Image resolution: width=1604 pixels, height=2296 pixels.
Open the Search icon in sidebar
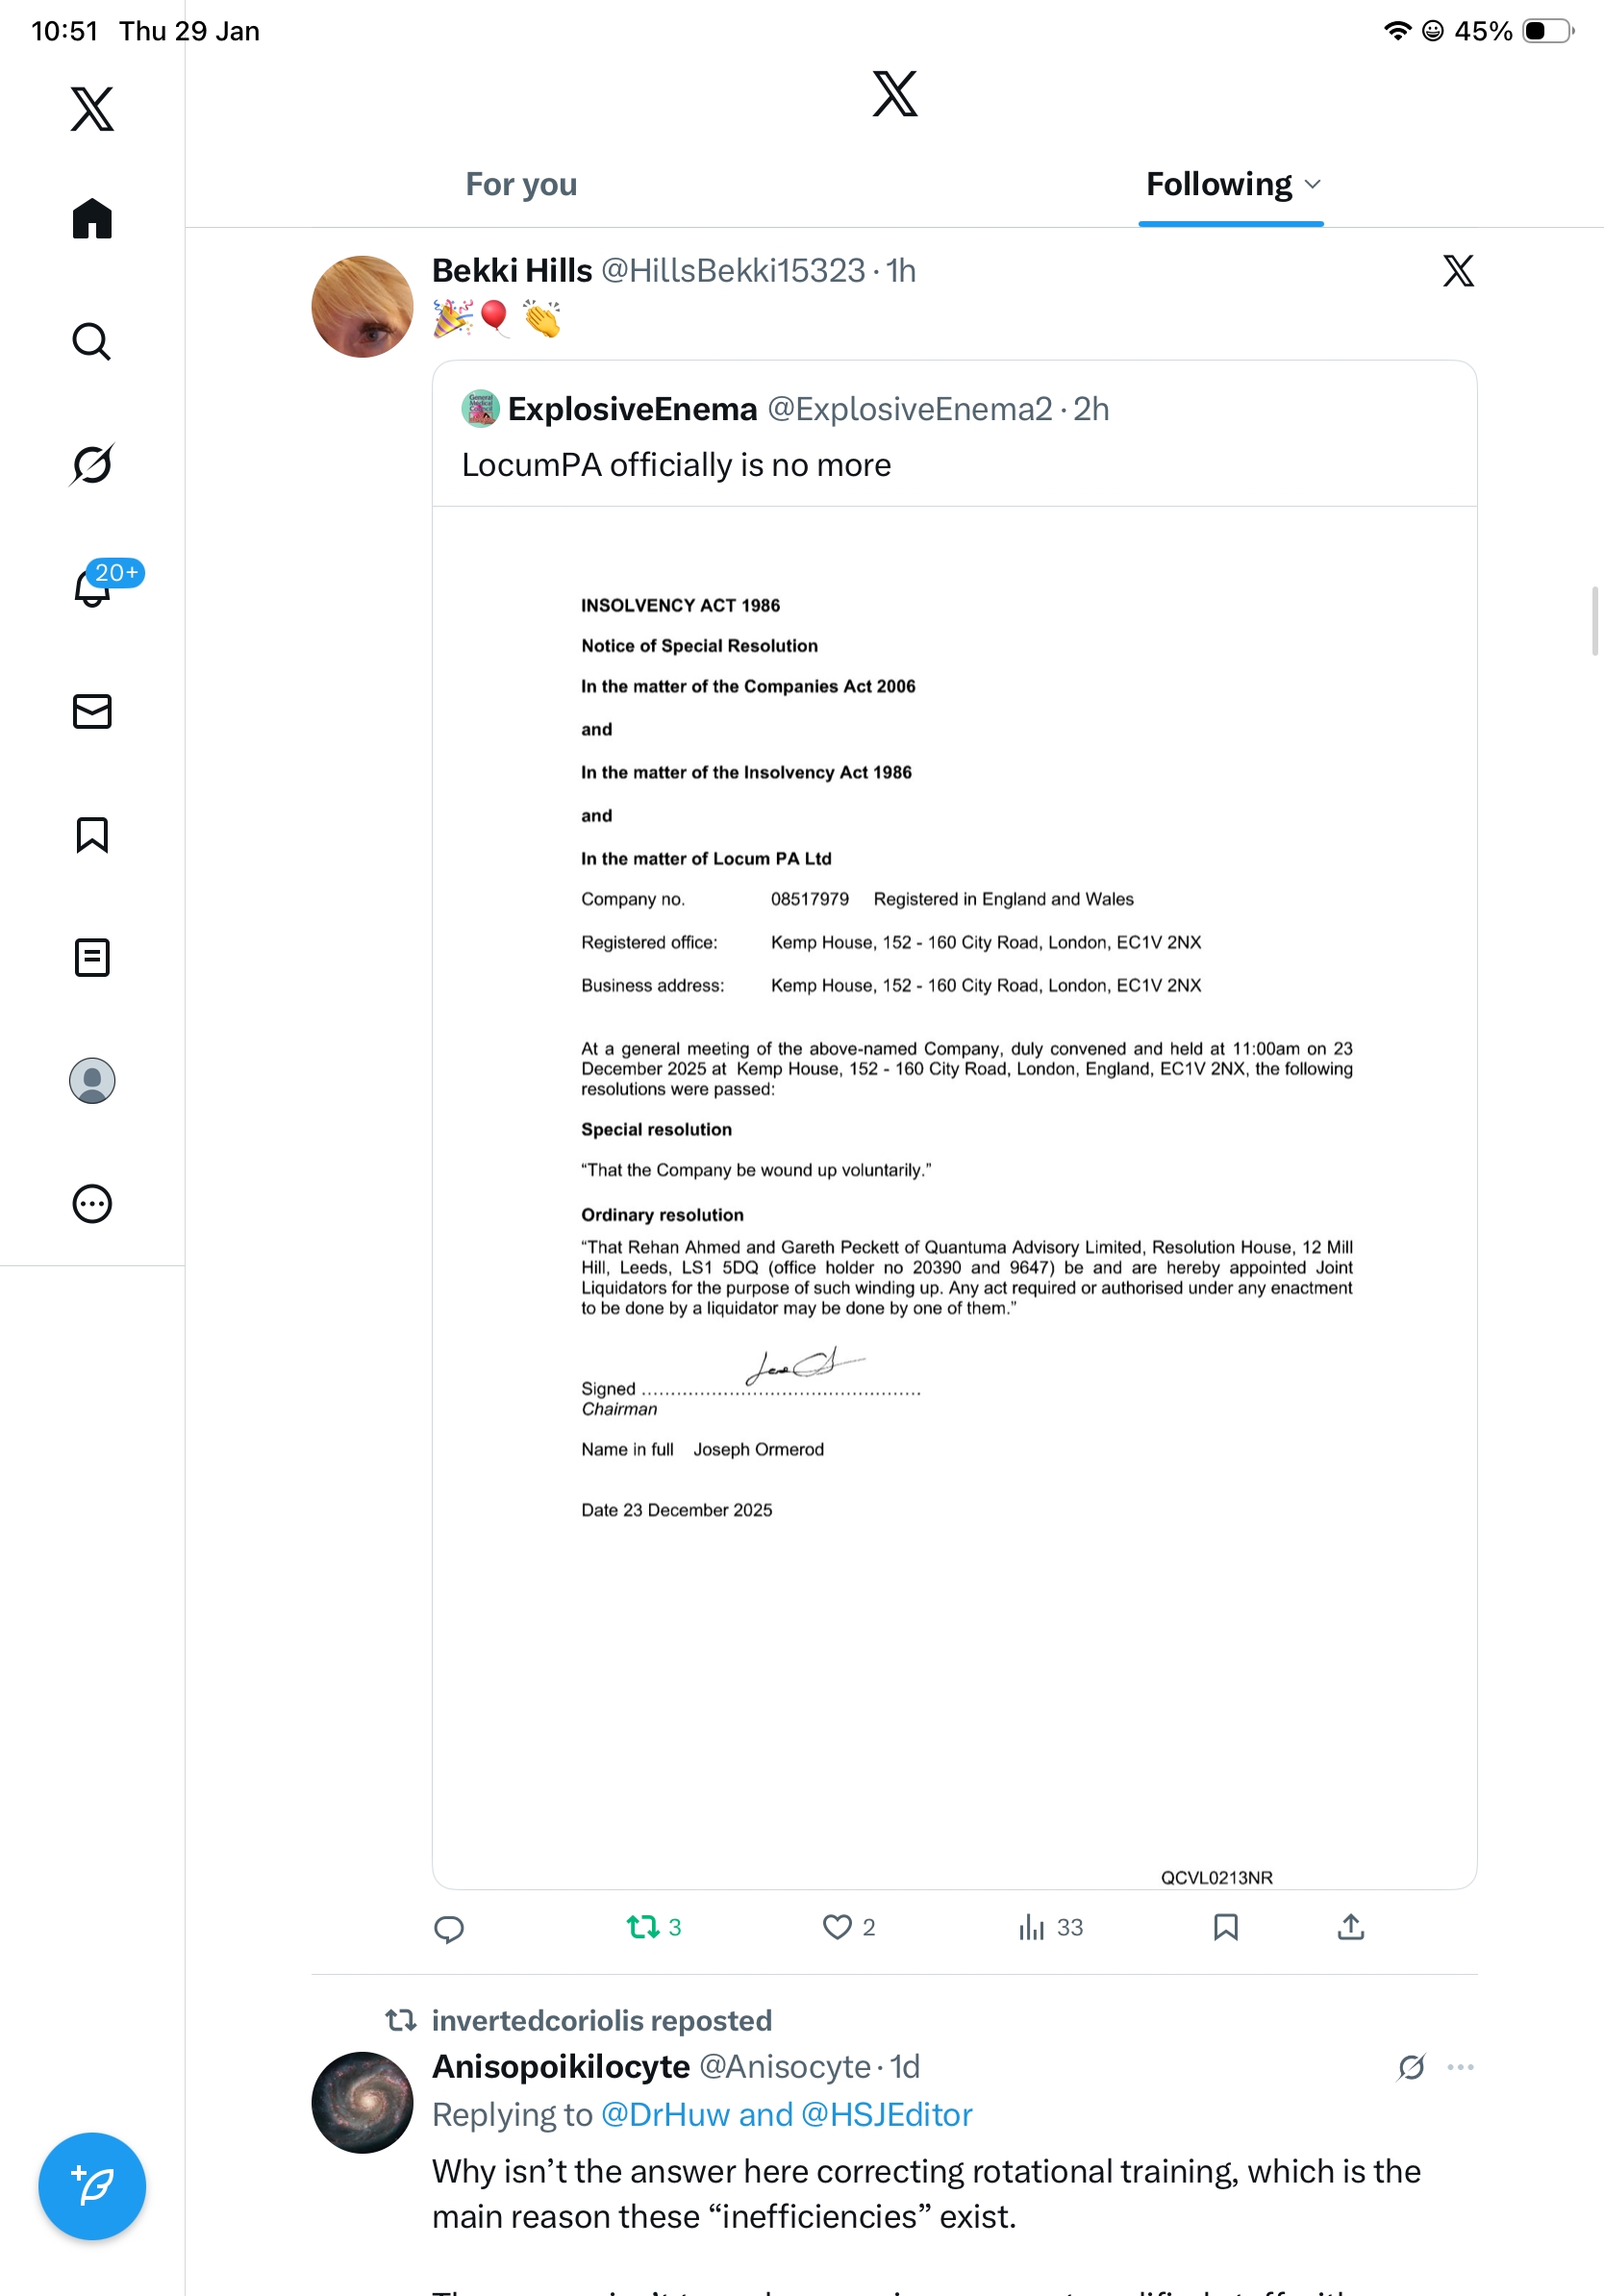click(x=92, y=342)
